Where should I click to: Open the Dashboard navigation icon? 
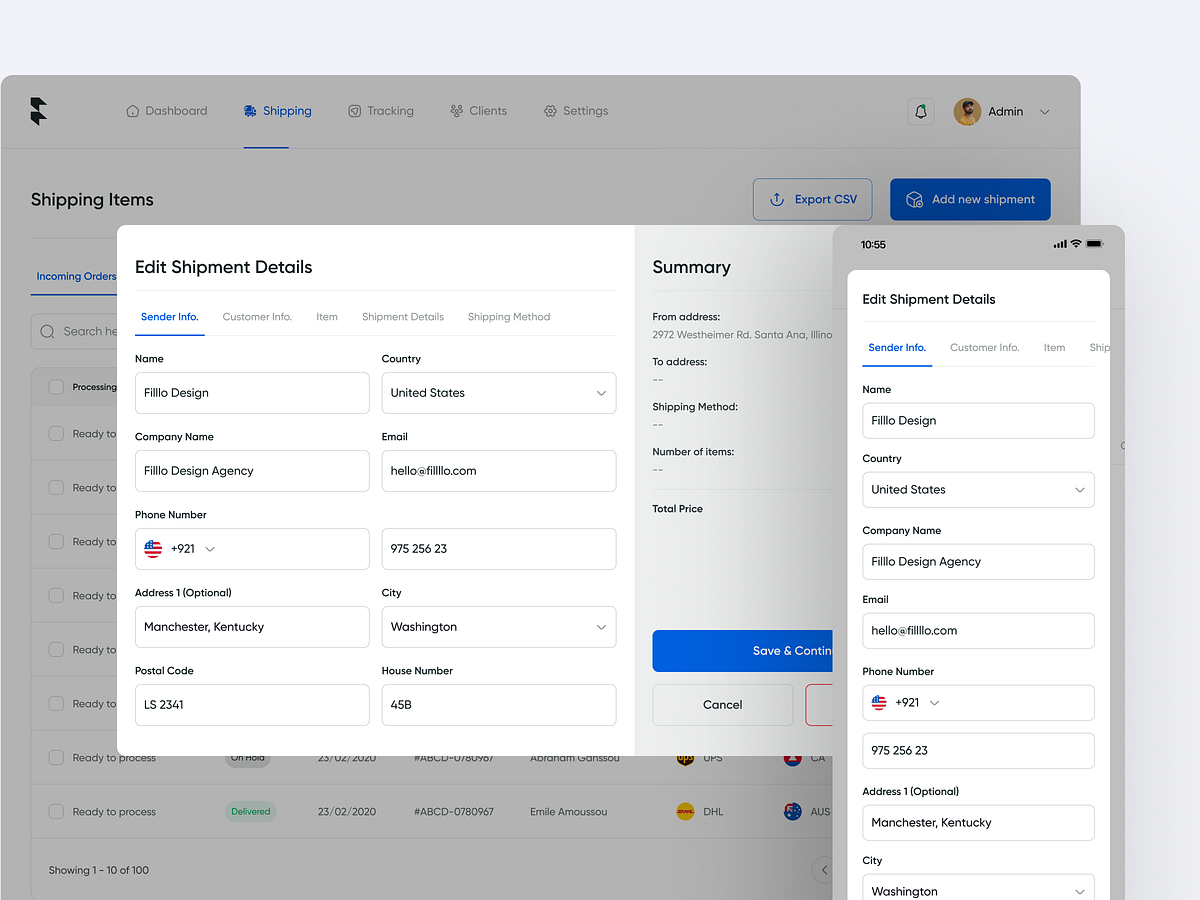pos(134,111)
